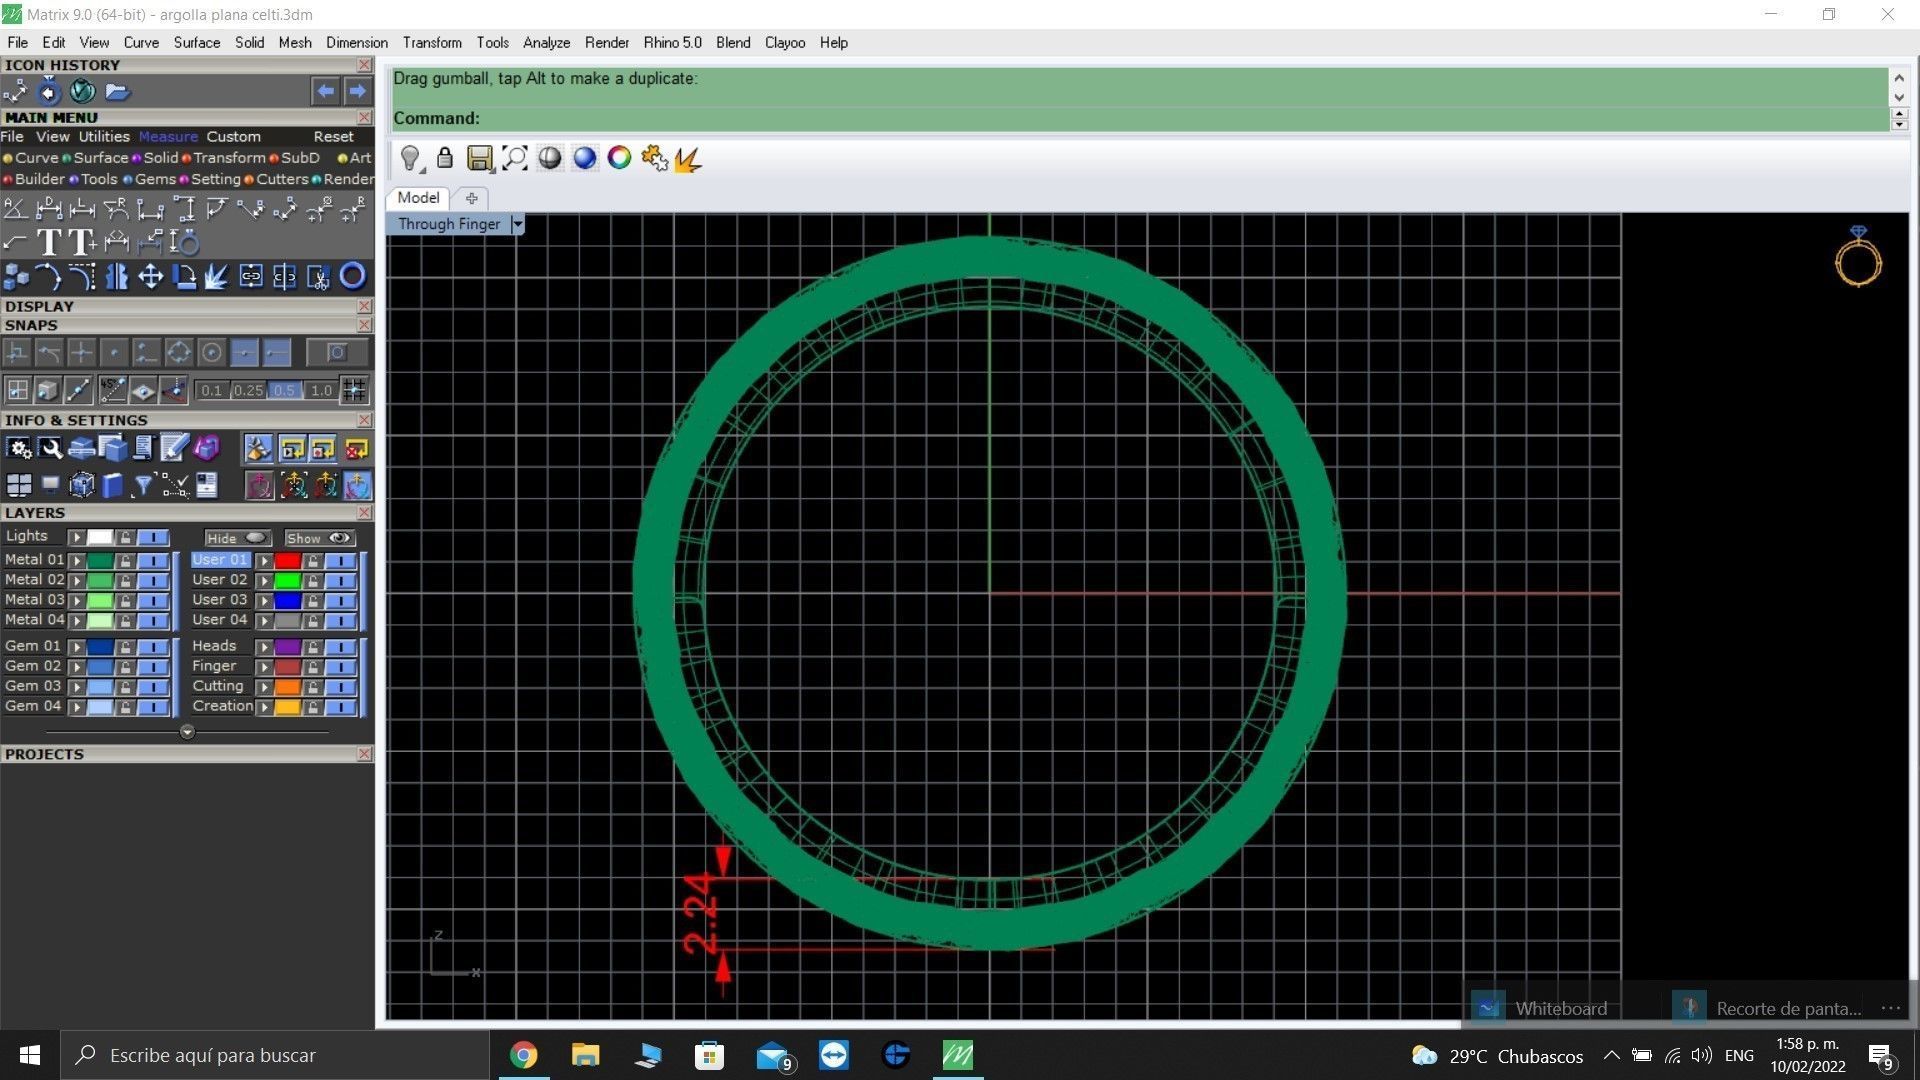
Task: Toggle visibility switch of Gem 02 layer
Action: 153,667
